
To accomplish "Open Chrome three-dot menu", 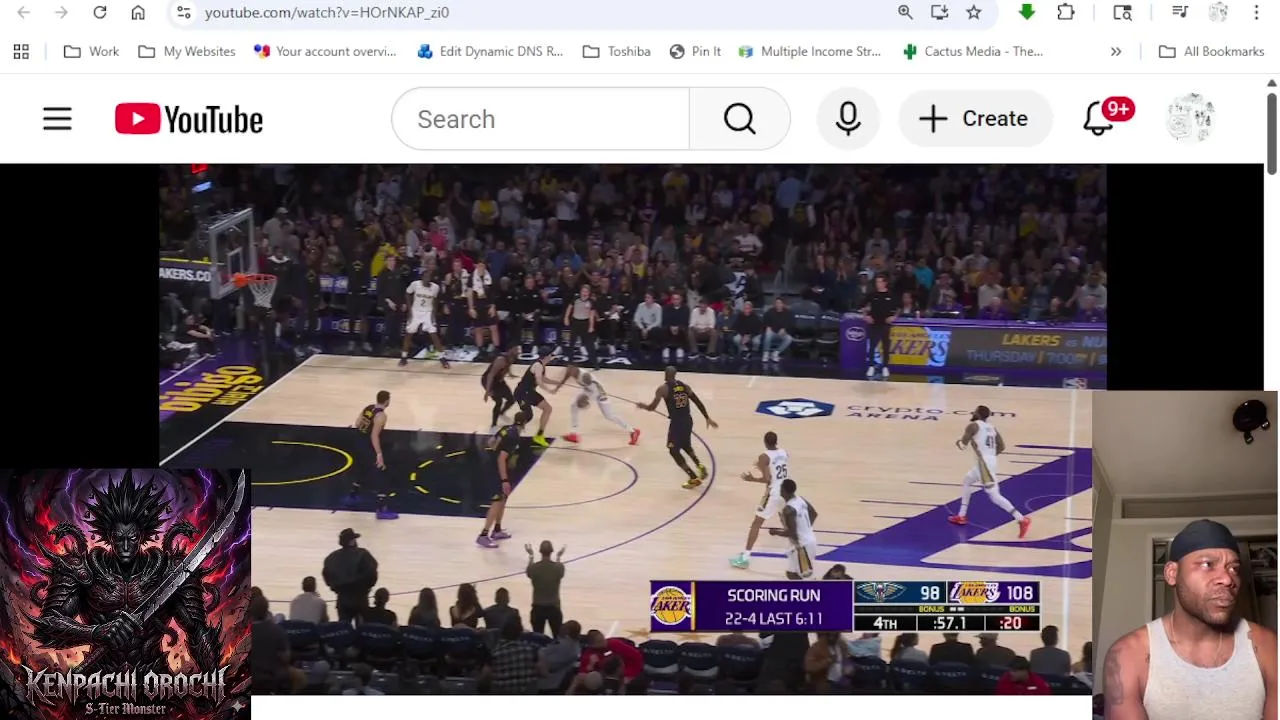I will pos(1256,12).
